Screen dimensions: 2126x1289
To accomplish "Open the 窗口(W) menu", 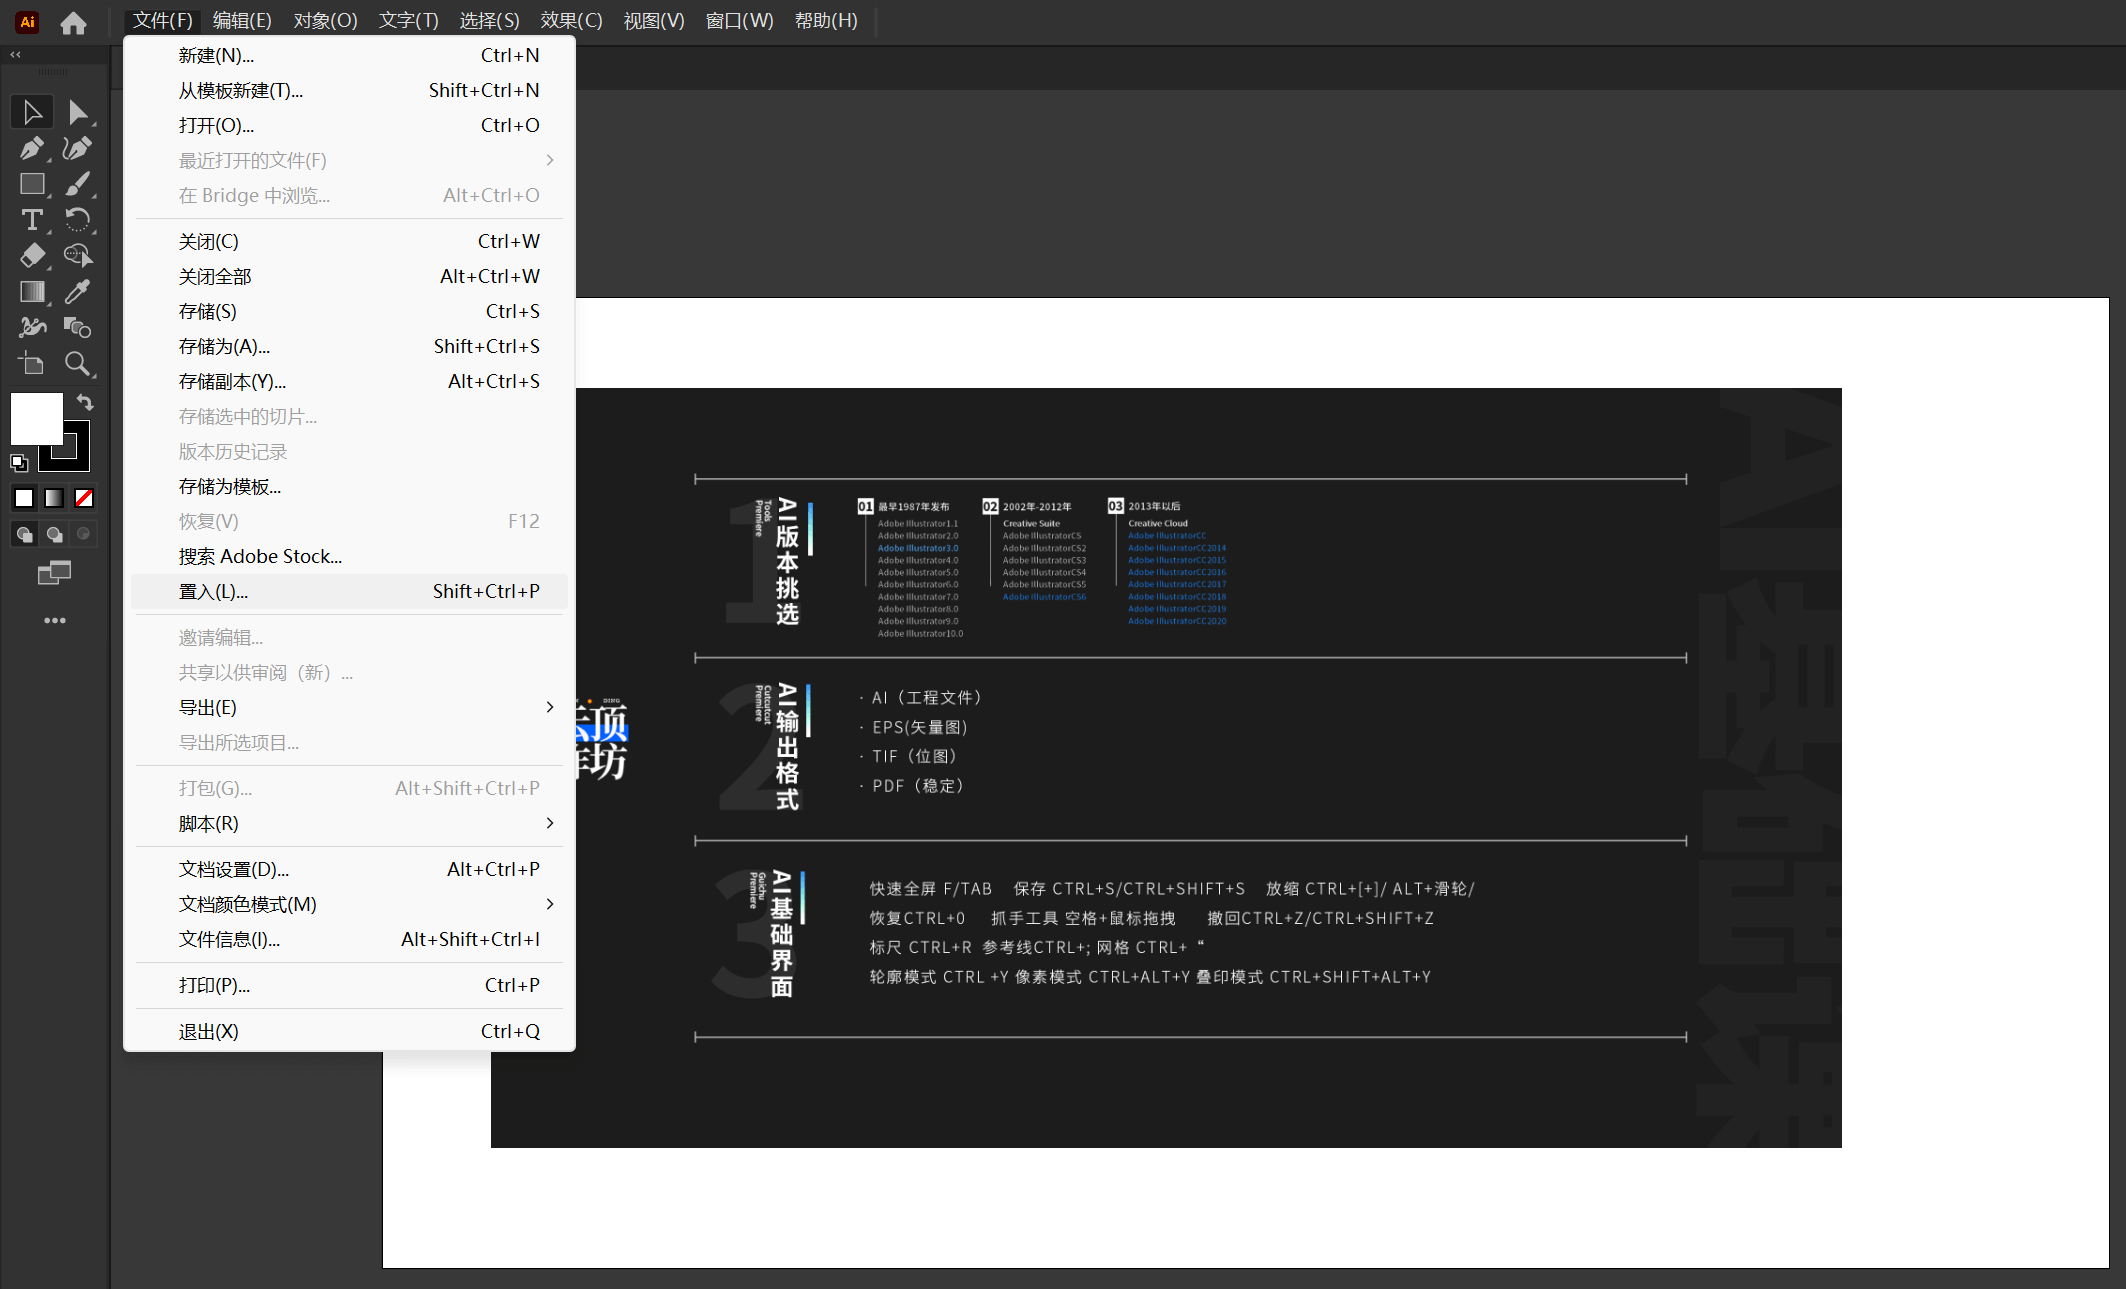I will [x=739, y=21].
